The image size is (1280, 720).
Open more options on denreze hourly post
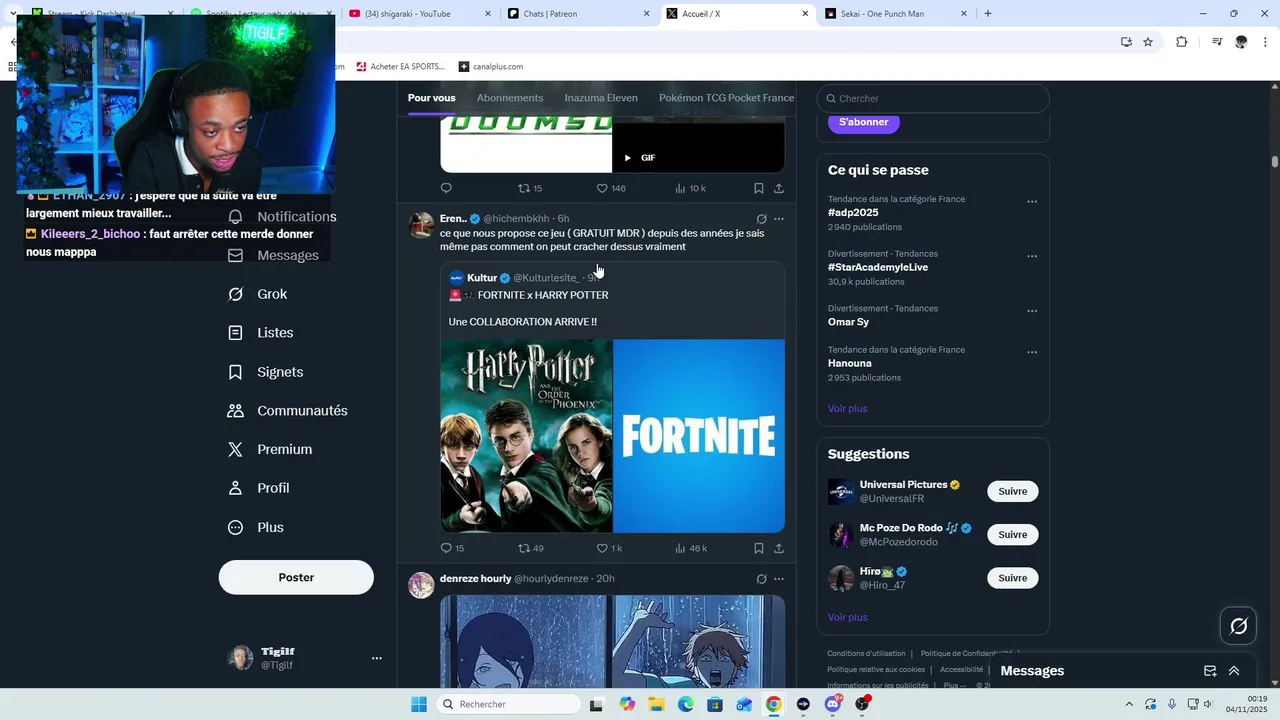click(779, 579)
